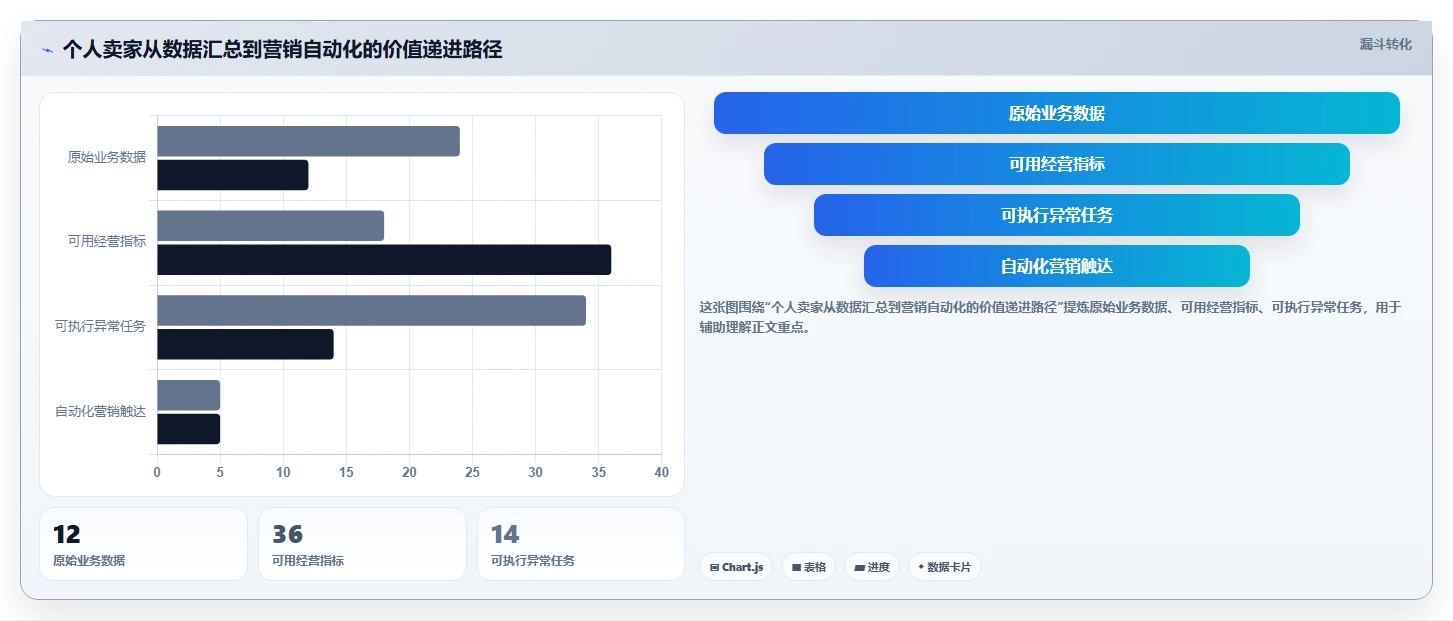Click the description paragraph under the funnel
1453x621 pixels.
[1050, 317]
